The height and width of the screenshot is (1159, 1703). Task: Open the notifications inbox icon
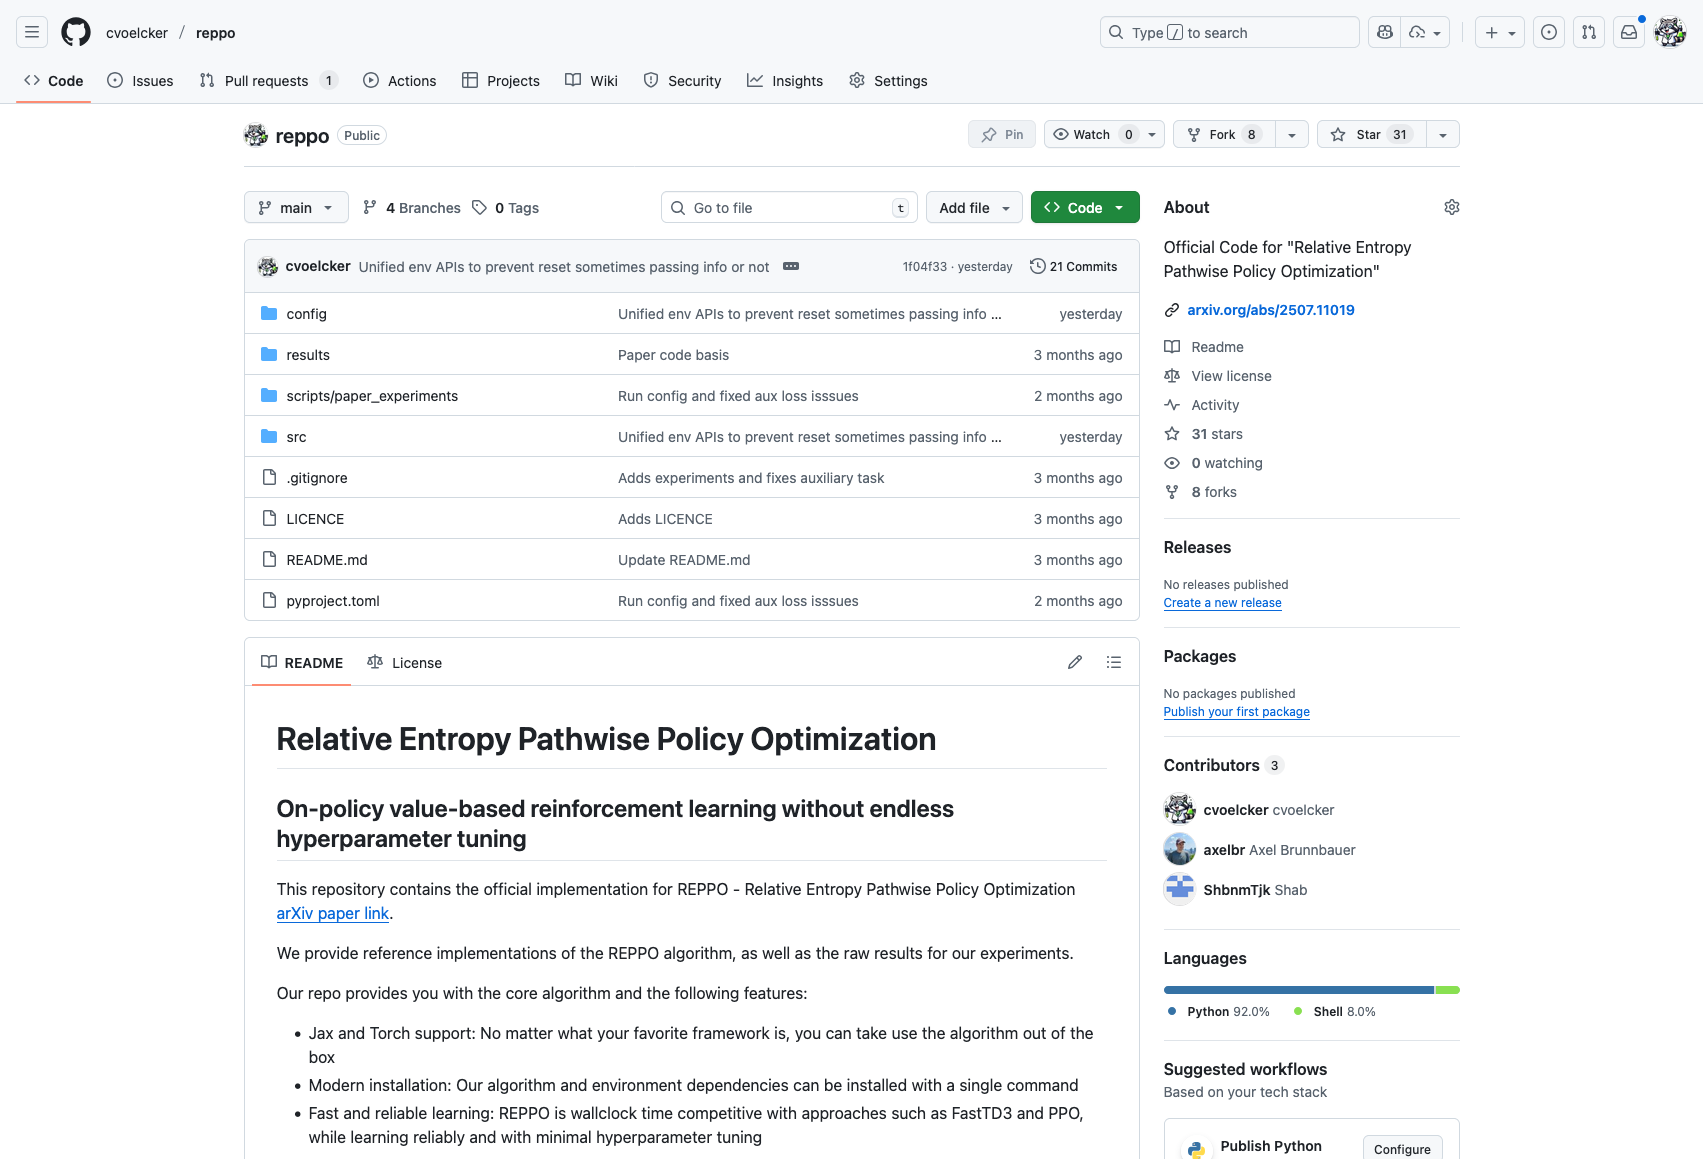[1629, 32]
